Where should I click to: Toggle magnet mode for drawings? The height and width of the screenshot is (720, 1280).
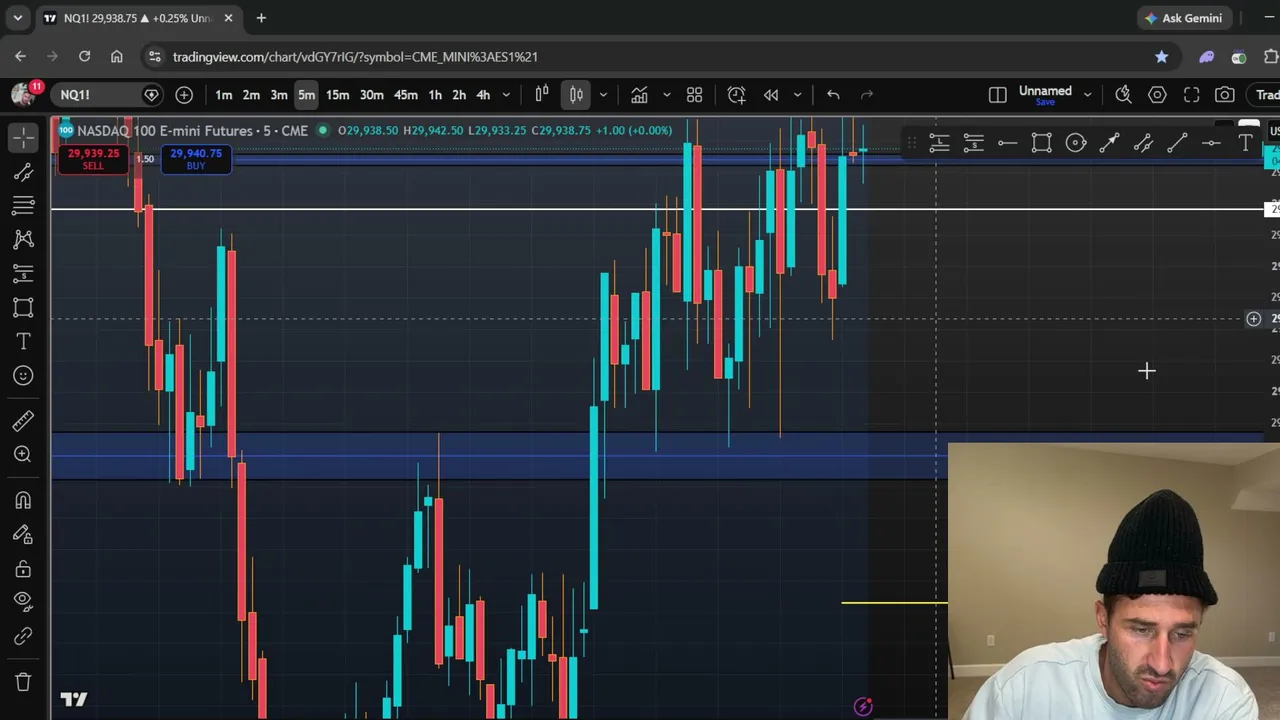pyautogui.click(x=23, y=500)
